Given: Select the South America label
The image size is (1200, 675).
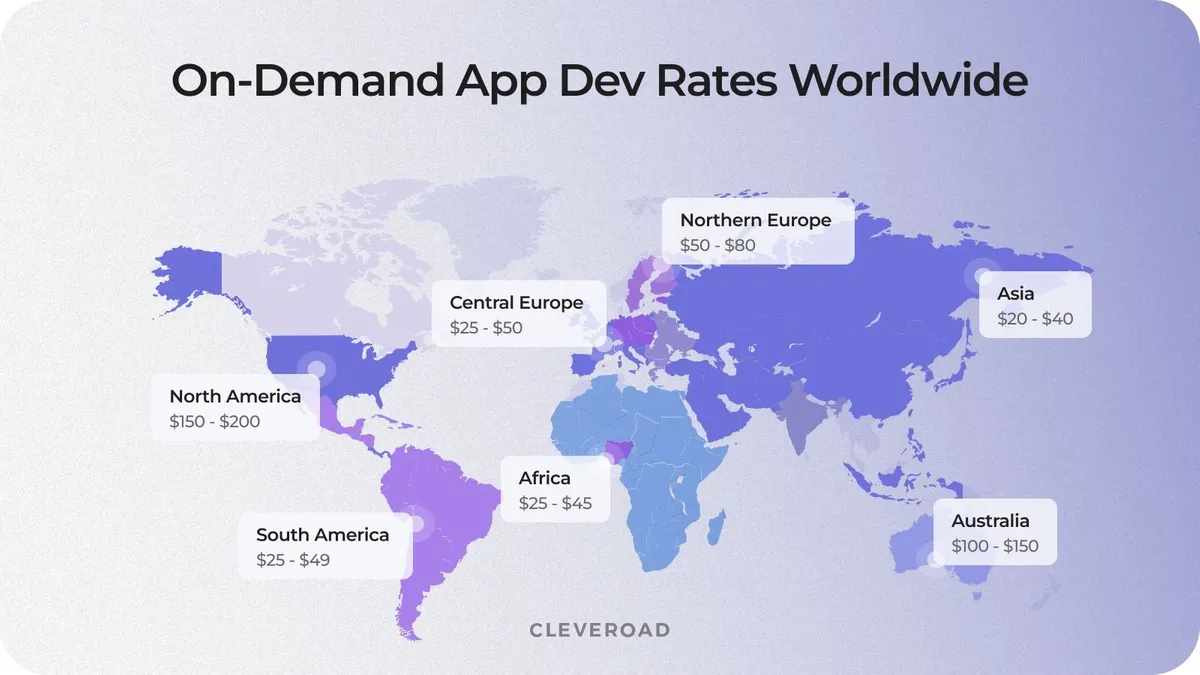Looking at the screenshot, I should [x=322, y=534].
